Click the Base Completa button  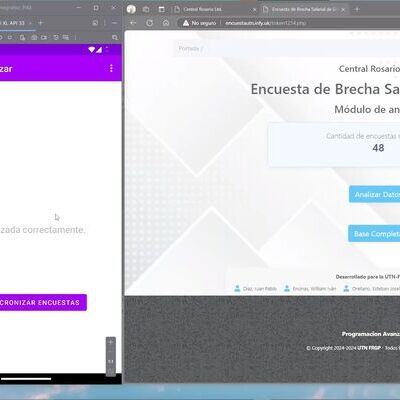point(375,234)
